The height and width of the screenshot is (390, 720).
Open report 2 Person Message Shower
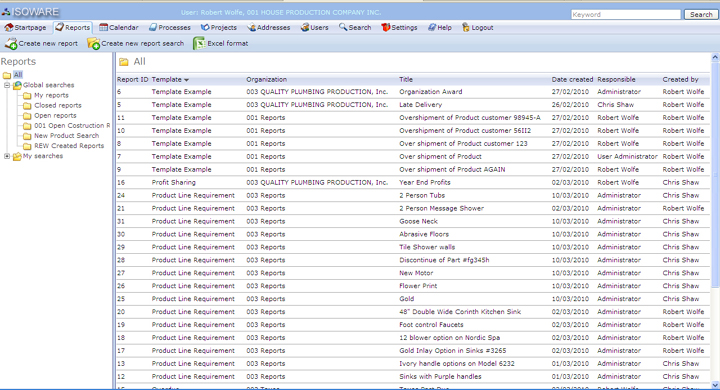click(441, 209)
